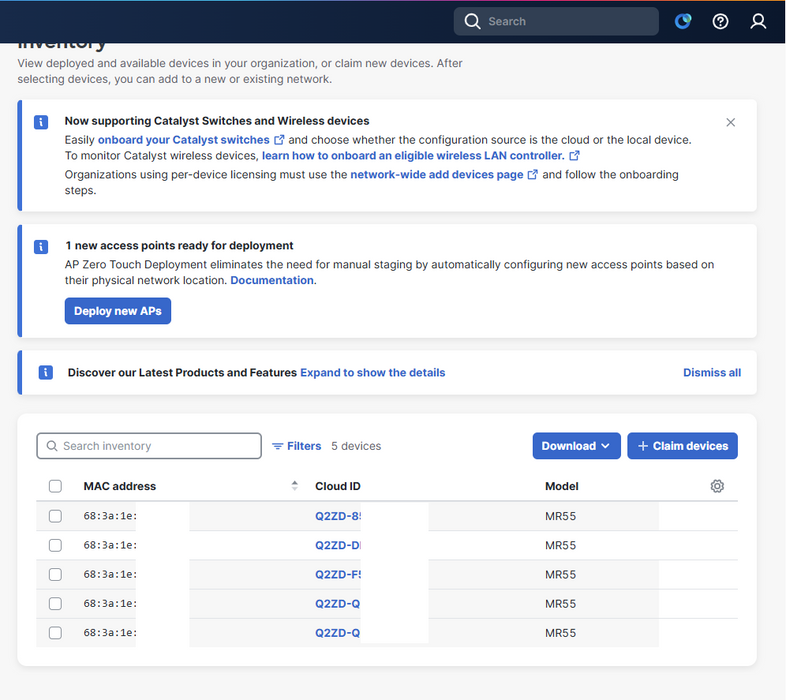Open the Documentation link
Viewport: 786px width, 700px height.
coord(272,280)
